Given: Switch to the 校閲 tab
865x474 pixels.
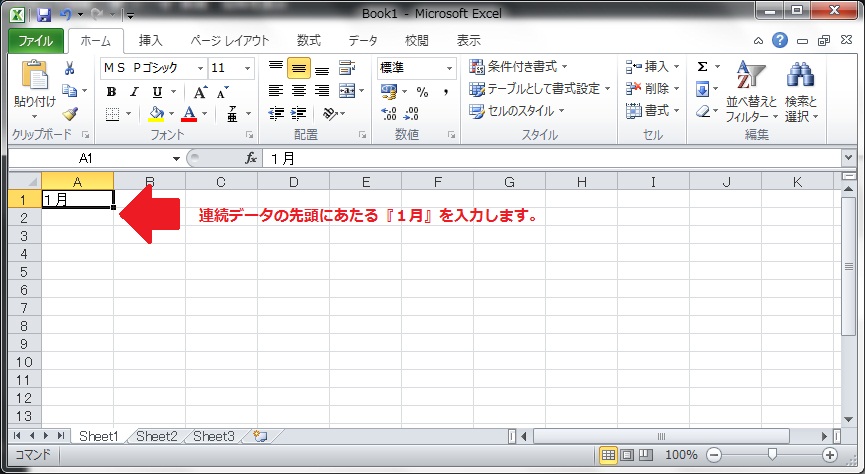Looking at the screenshot, I should pyautogui.click(x=417, y=41).
